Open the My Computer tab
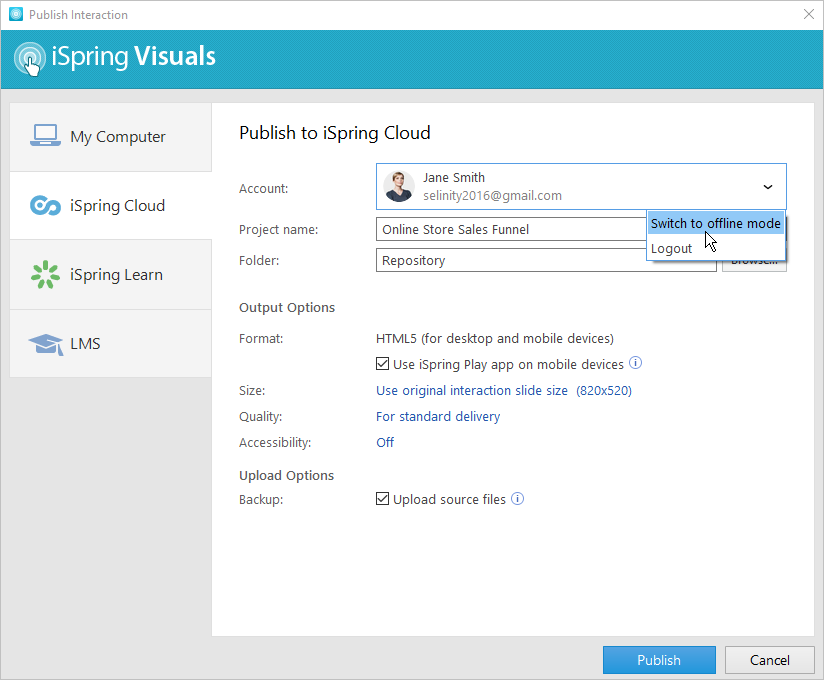The image size is (824, 680). coord(110,137)
